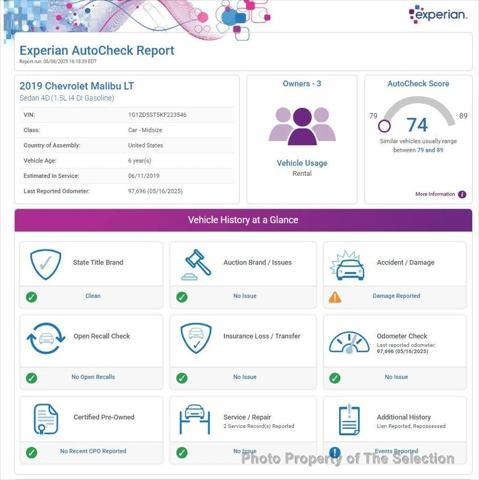The width and height of the screenshot is (479, 480).
Task: Click No Issue under Auction Brand / Issues
Action: (x=245, y=296)
